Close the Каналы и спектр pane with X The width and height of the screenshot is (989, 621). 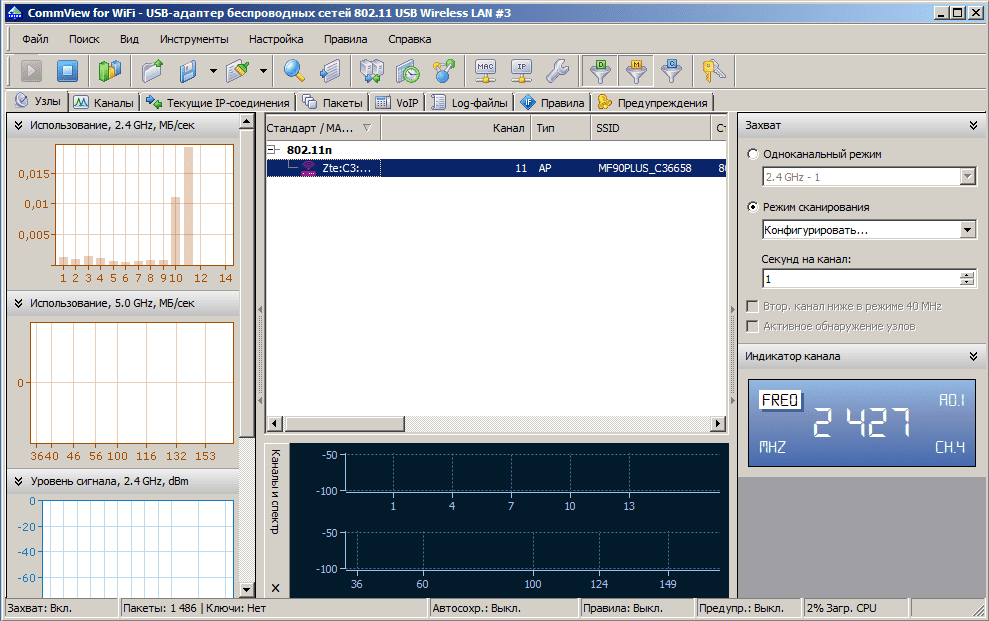point(276,588)
